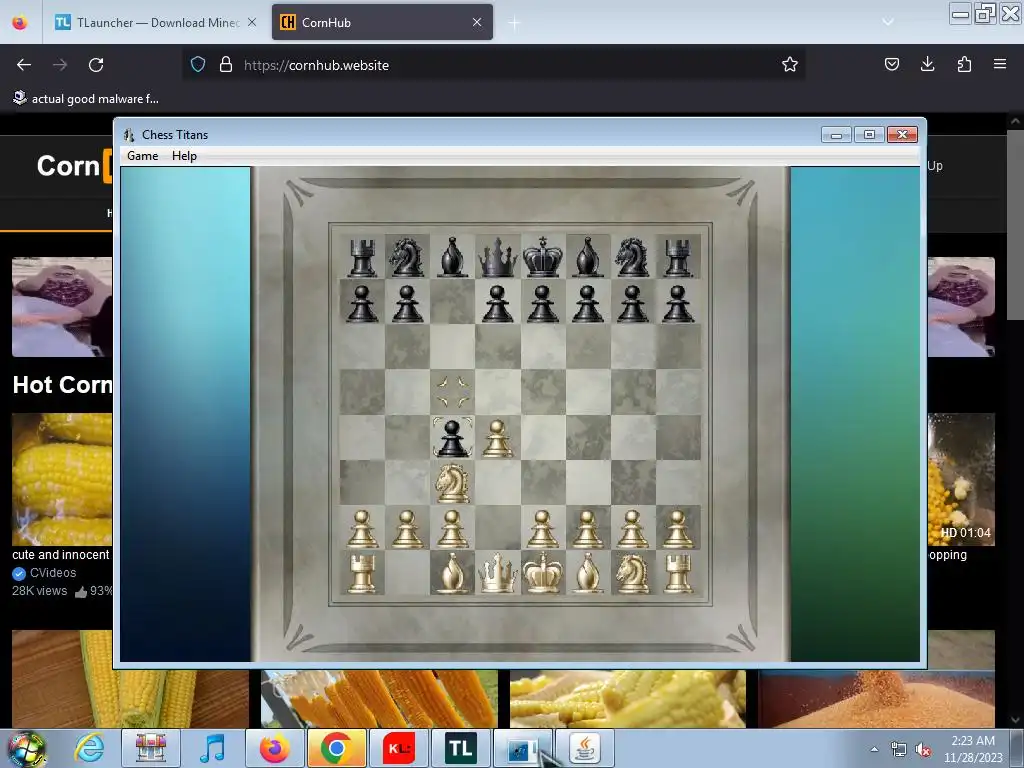Show hidden system tray icons
The width and height of the screenshot is (1024, 768).
tap(874, 749)
